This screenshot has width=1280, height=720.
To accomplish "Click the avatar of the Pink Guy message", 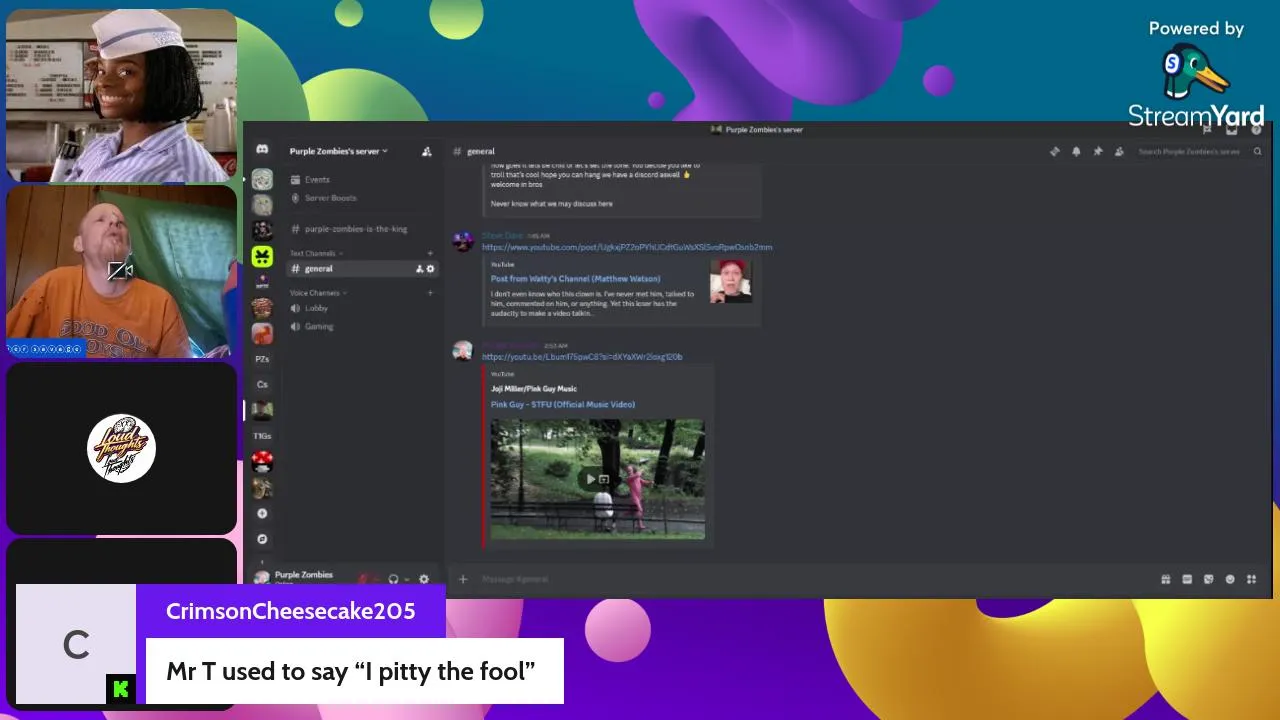I will pyautogui.click(x=463, y=351).
